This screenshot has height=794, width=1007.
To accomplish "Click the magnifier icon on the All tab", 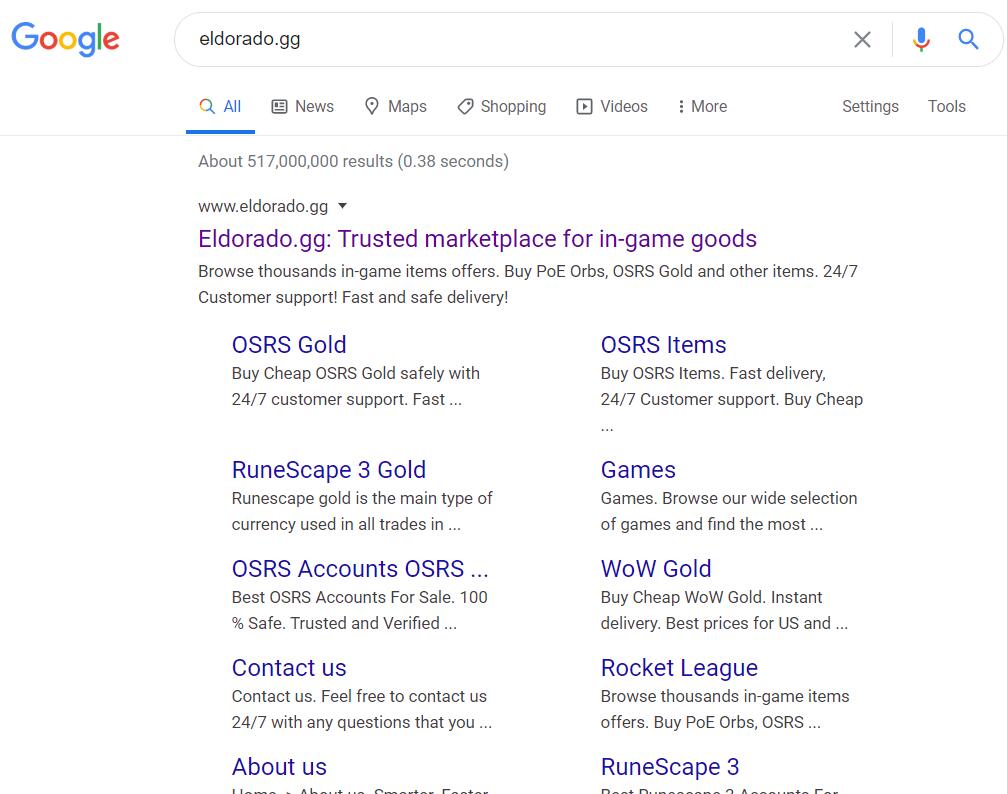I will (207, 106).
